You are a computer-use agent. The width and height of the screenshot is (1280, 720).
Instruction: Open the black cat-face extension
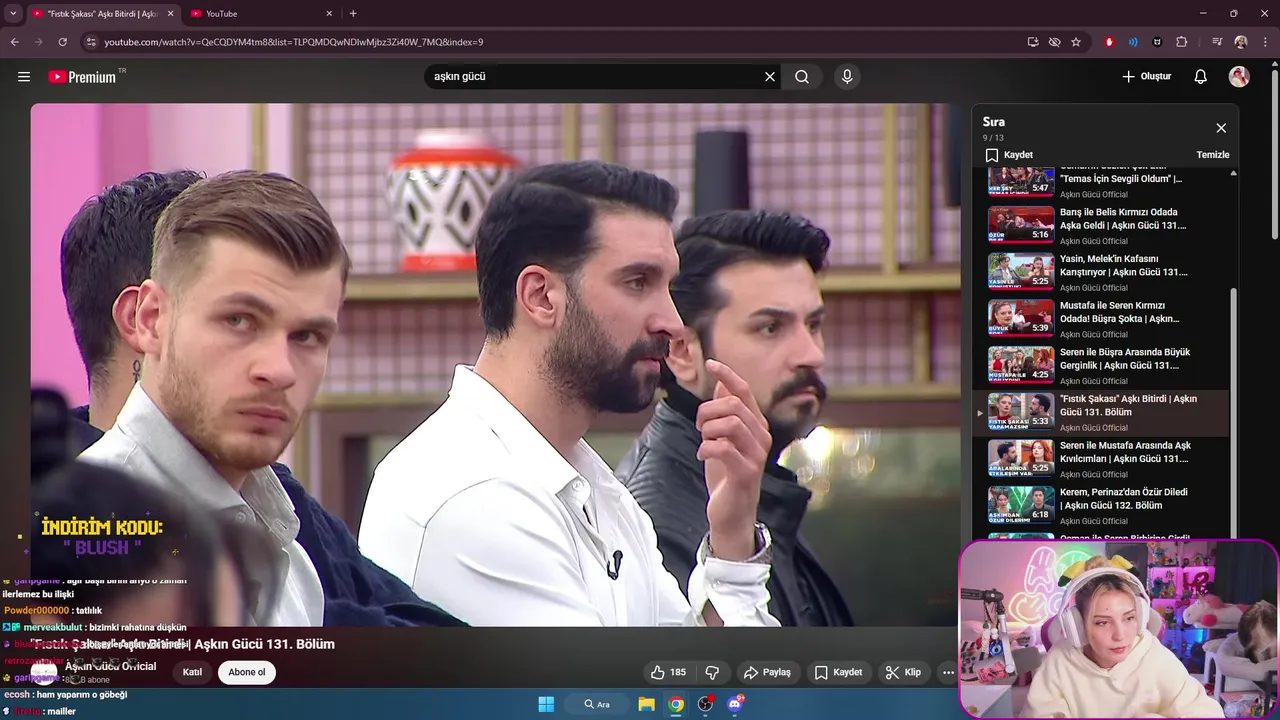(x=1157, y=42)
